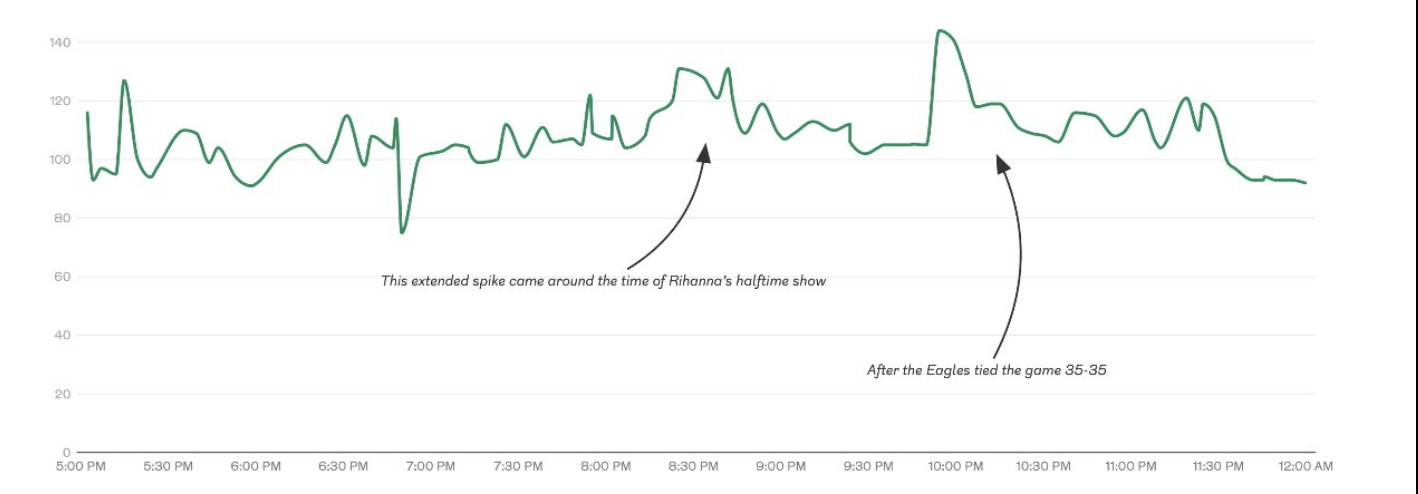Click the highest peak of the green line

[940, 31]
